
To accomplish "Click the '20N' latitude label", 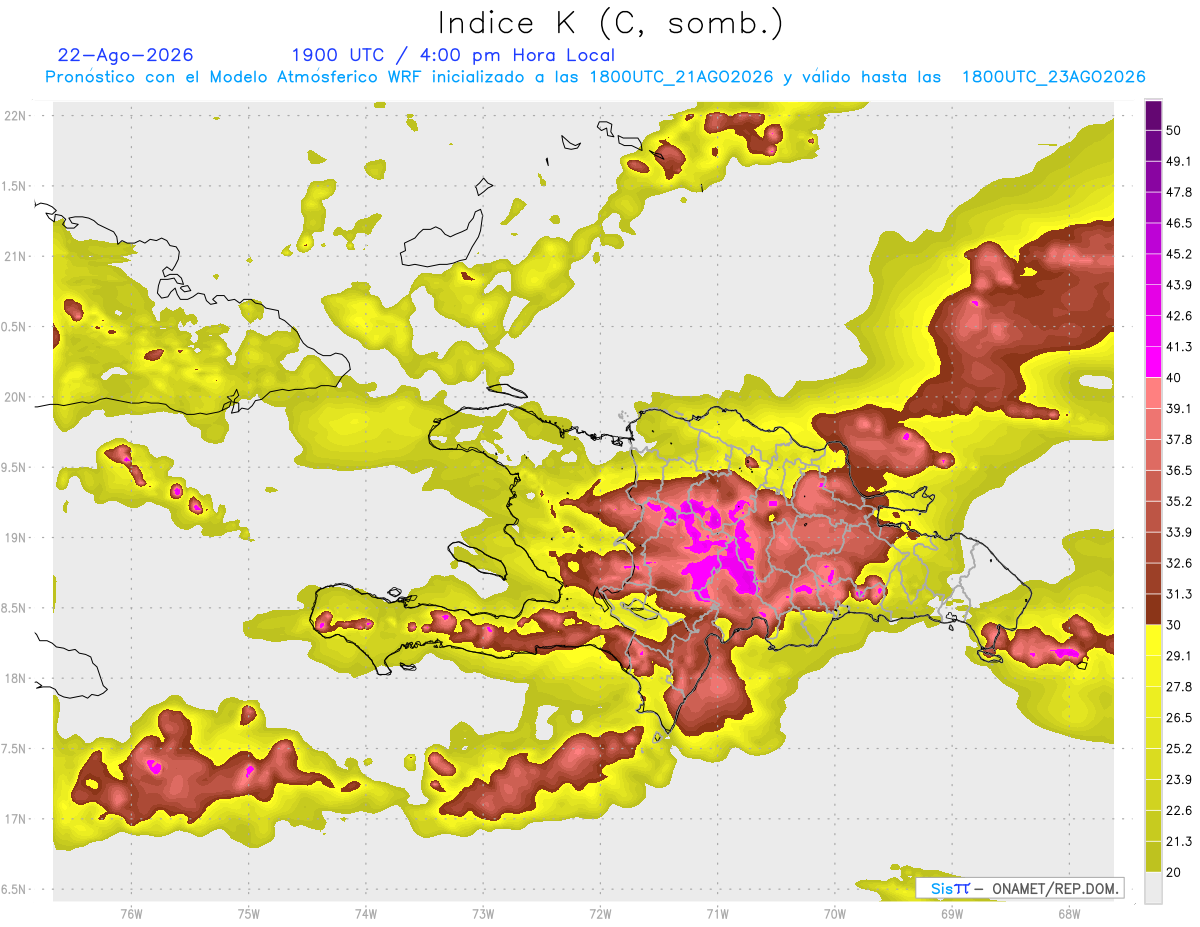I will 15,397.
